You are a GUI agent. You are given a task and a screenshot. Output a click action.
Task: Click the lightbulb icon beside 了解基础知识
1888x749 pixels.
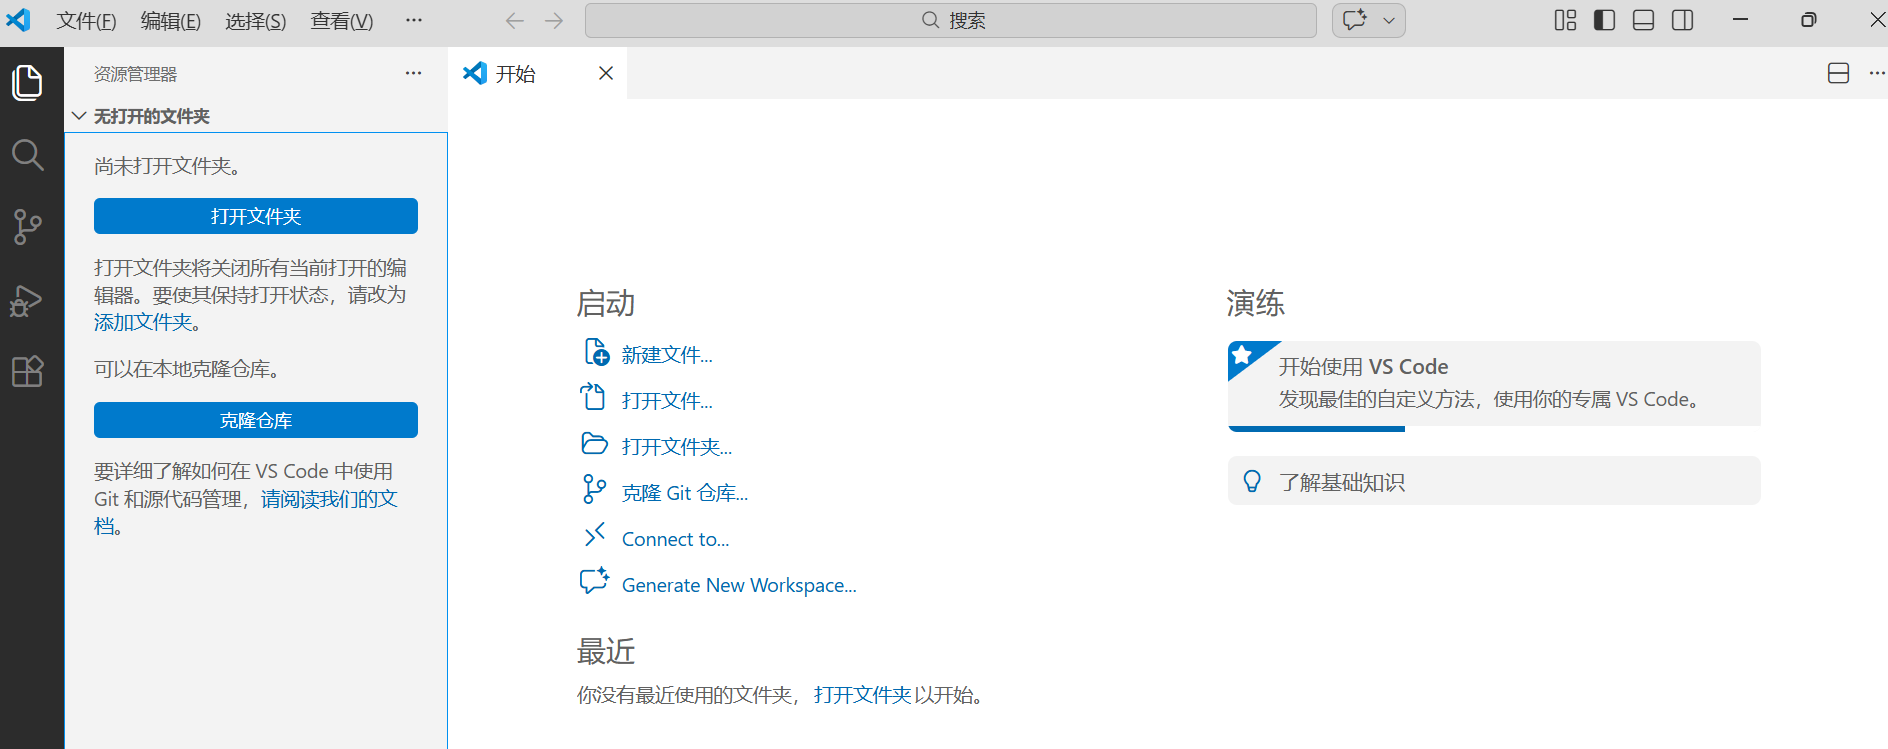1252,482
